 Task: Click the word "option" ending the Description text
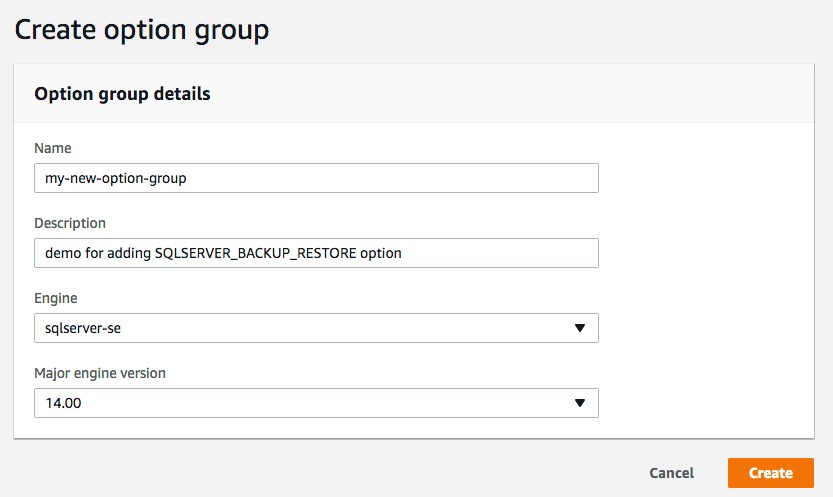click(x=381, y=253)
